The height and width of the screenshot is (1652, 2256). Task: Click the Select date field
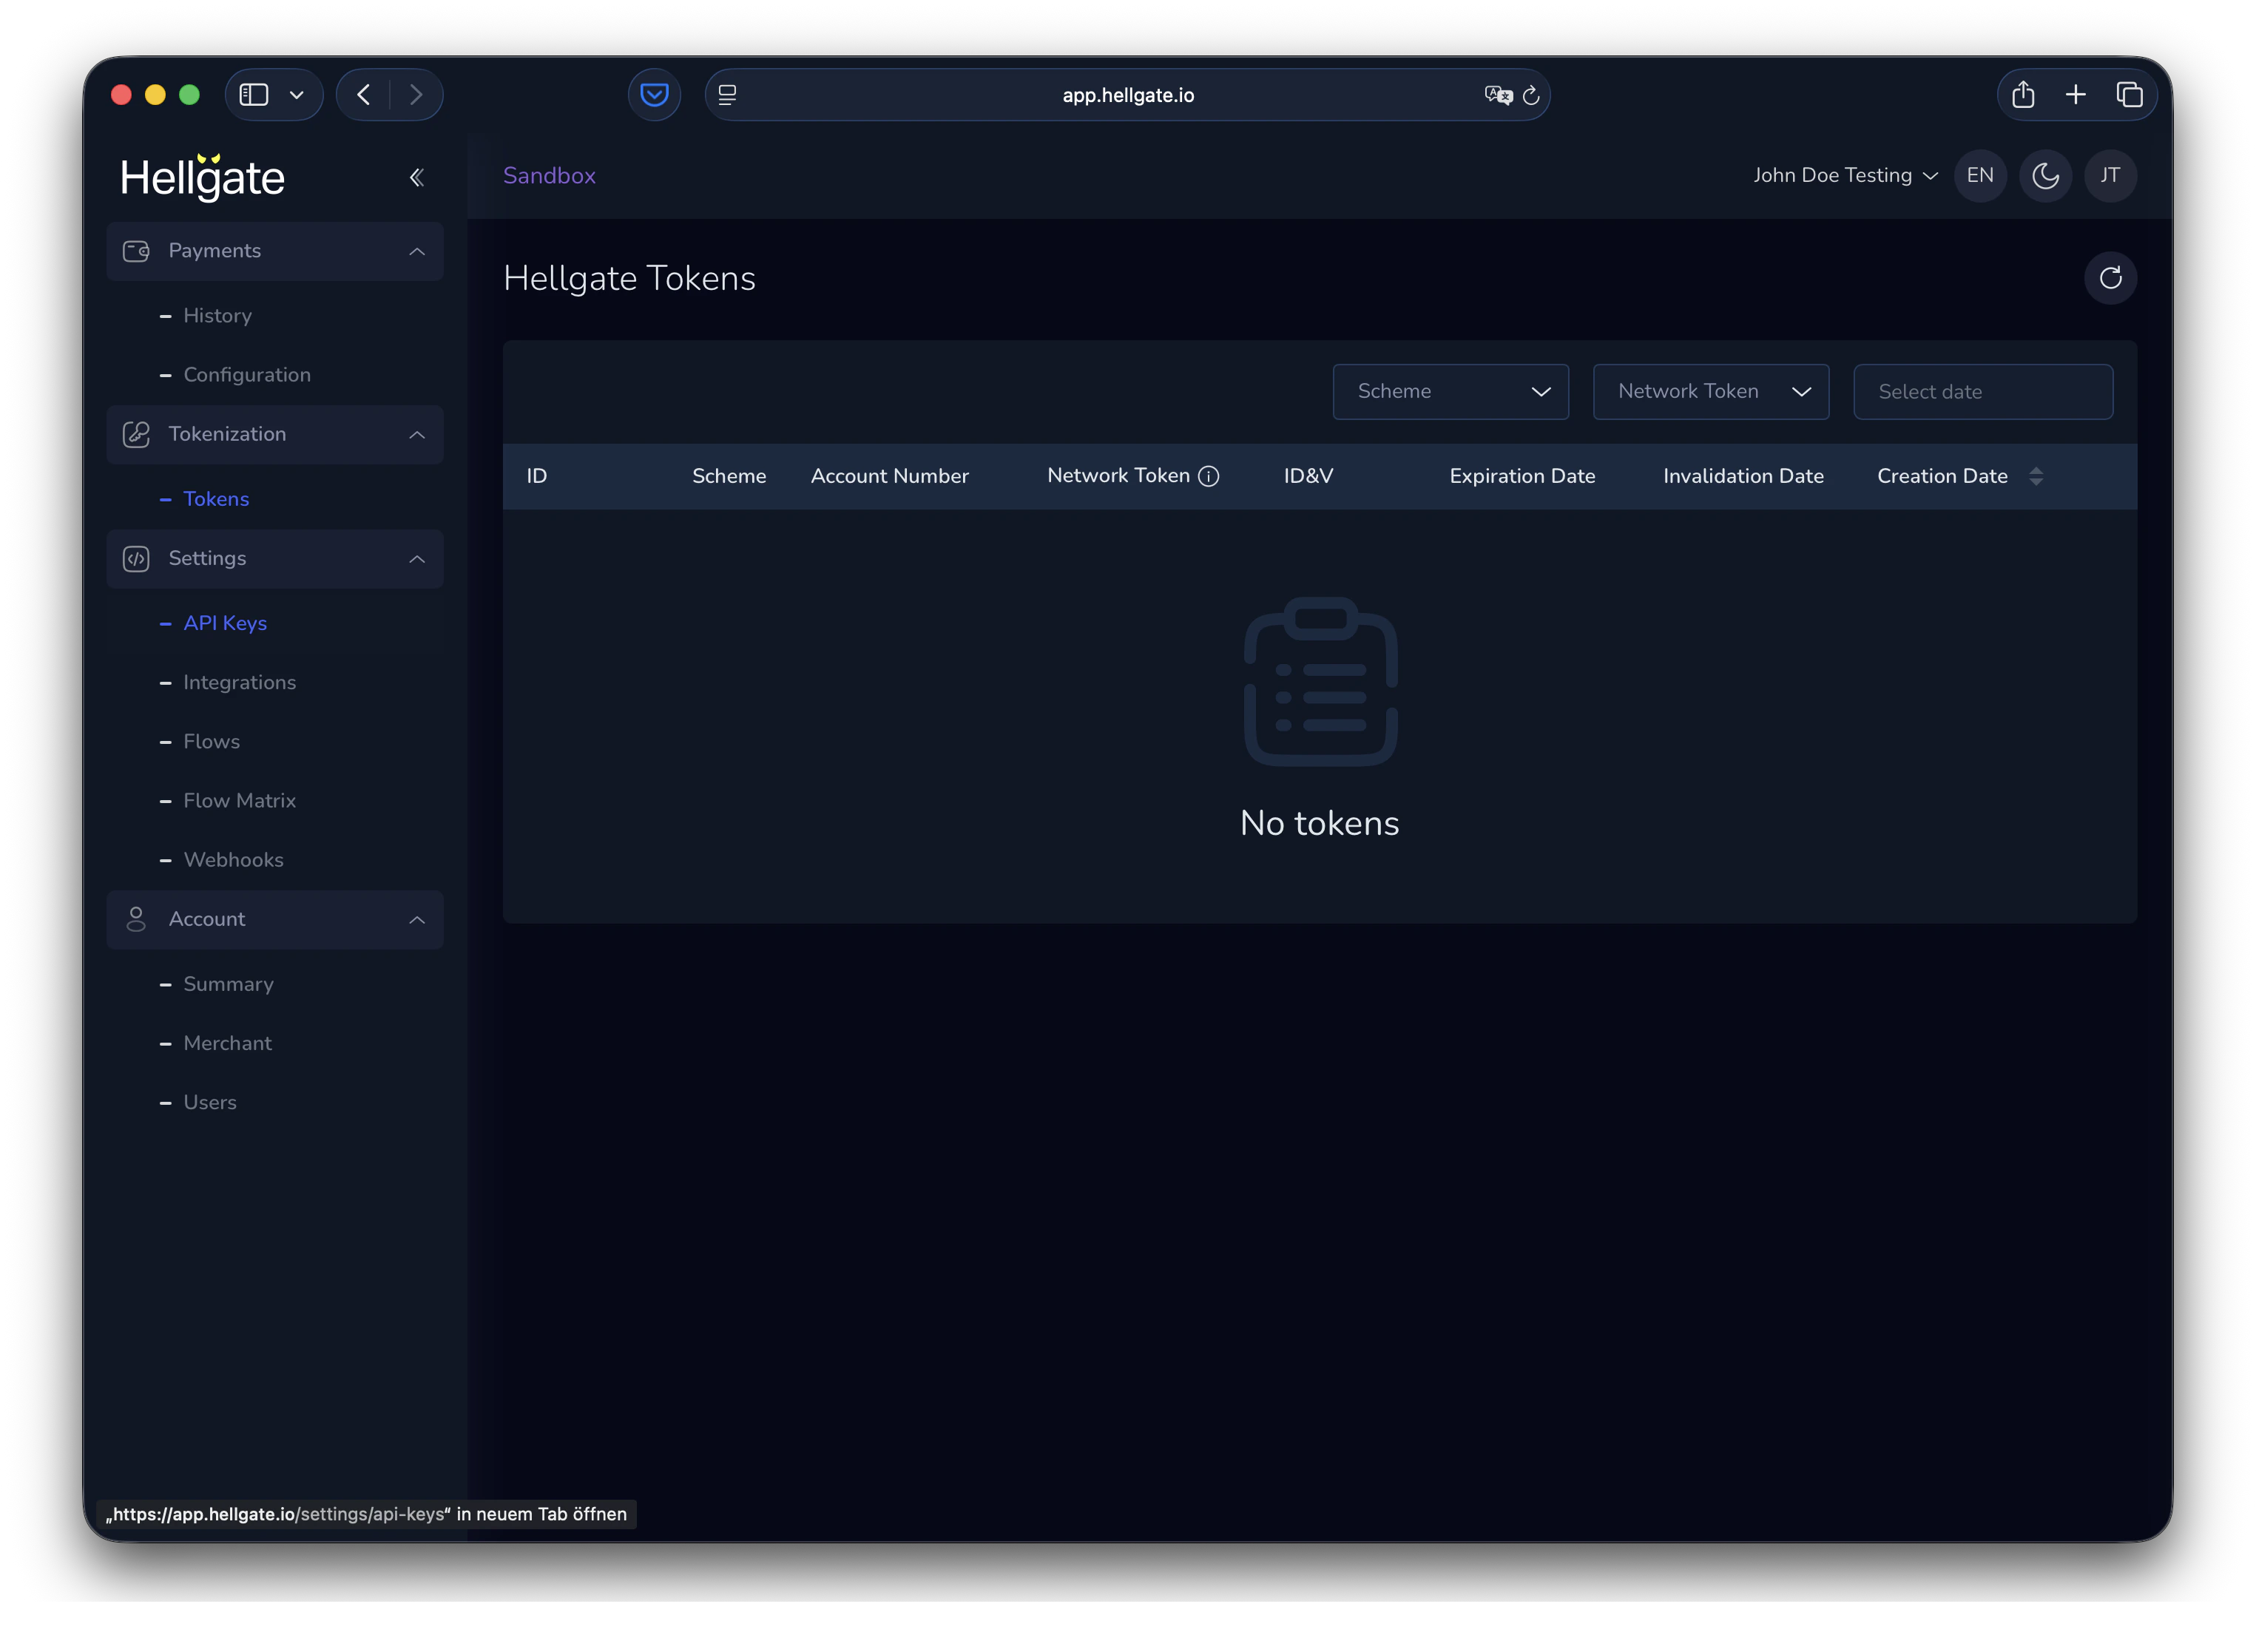[1983, 392]
